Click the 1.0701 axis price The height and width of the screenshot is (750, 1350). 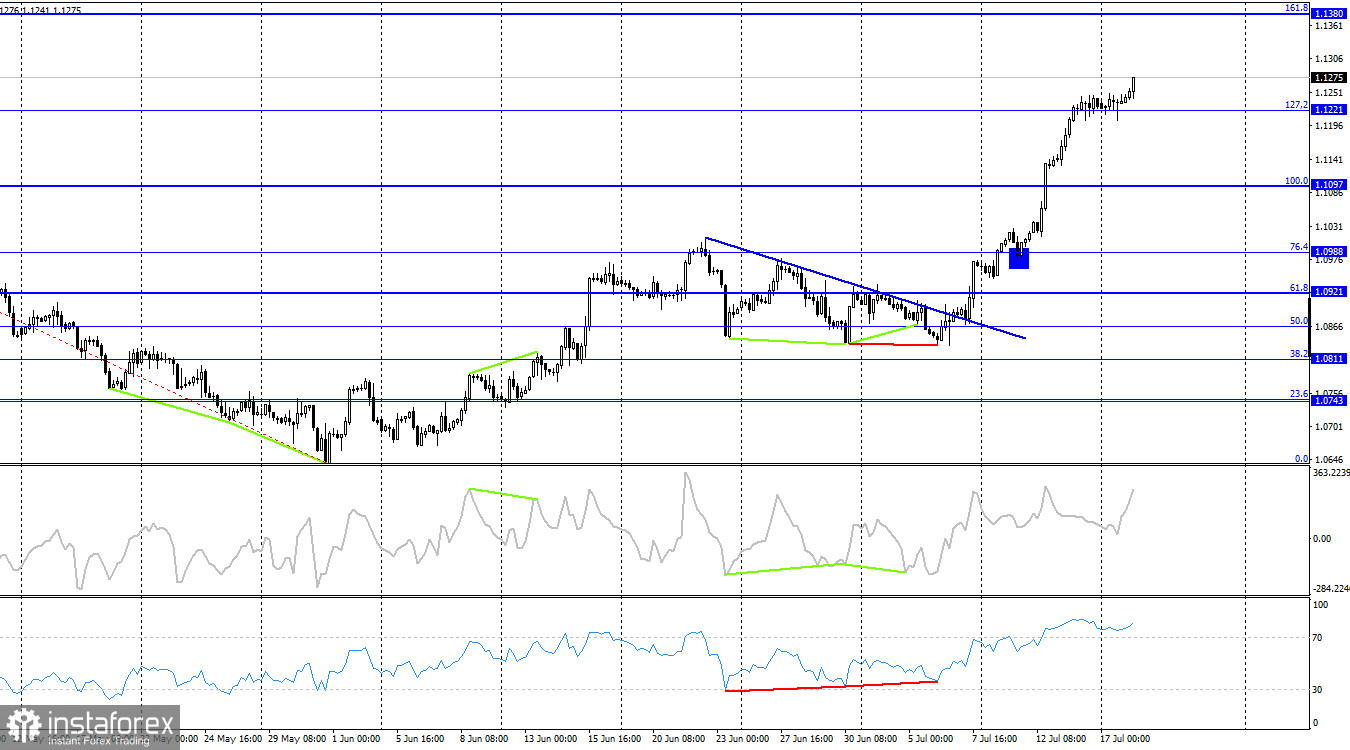(x=1330, y=427)
